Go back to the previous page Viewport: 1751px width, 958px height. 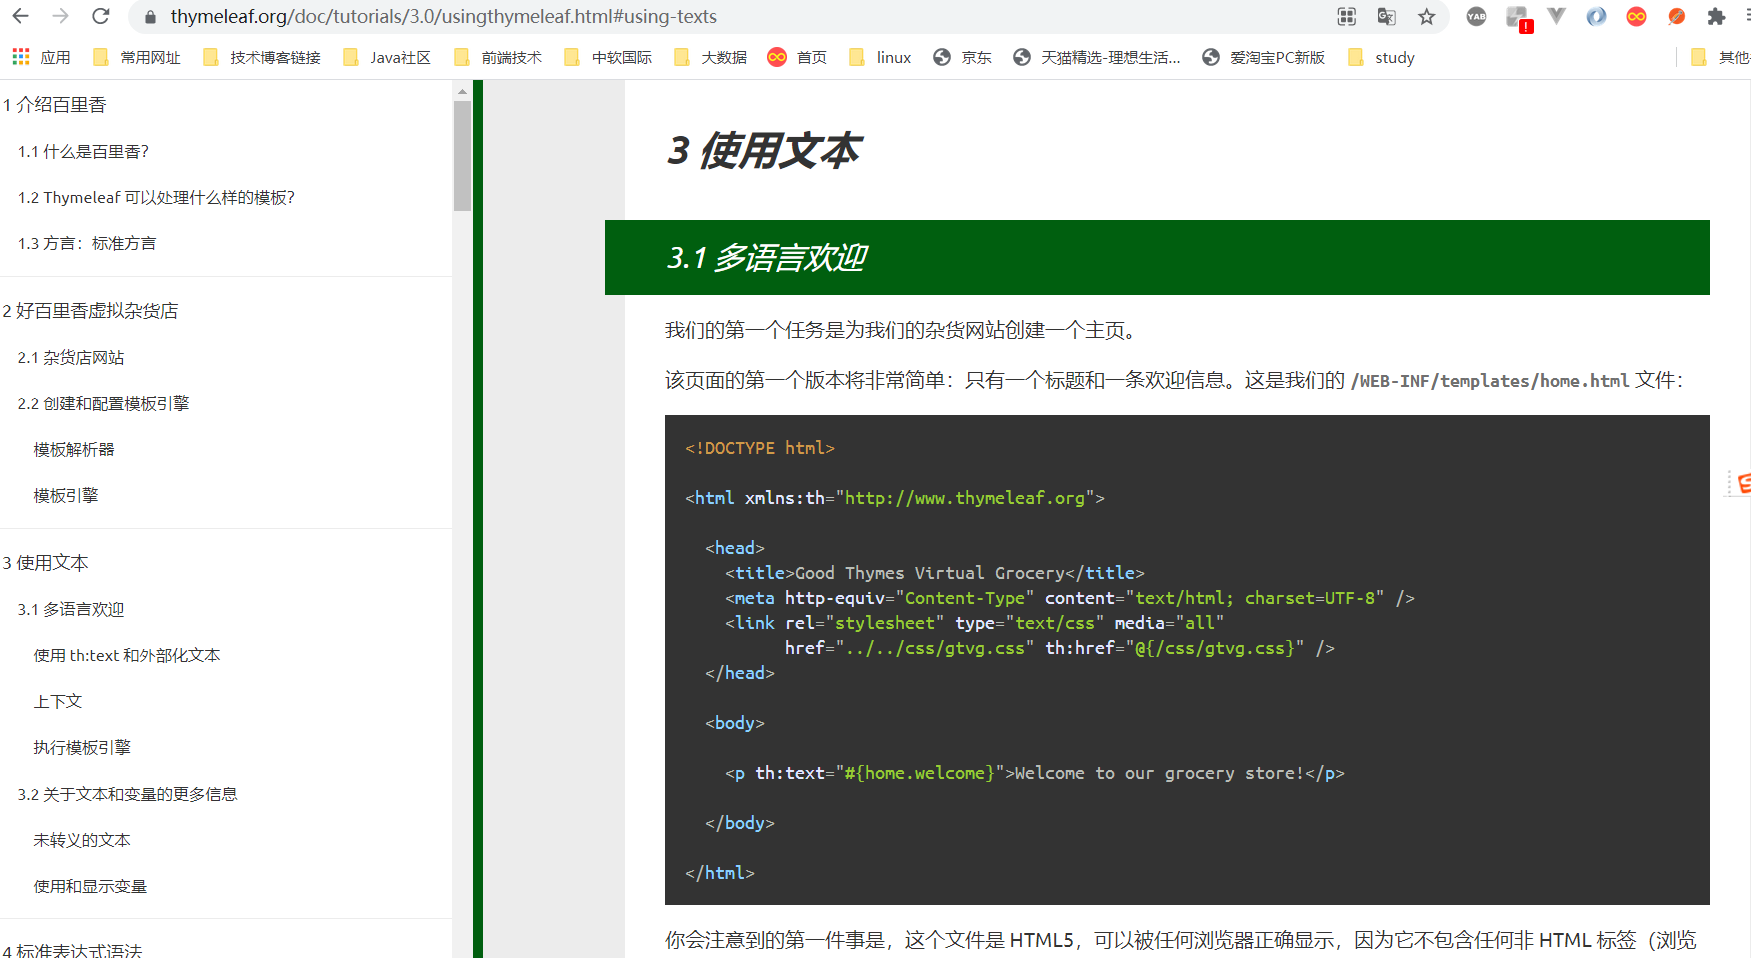(21, 16)
